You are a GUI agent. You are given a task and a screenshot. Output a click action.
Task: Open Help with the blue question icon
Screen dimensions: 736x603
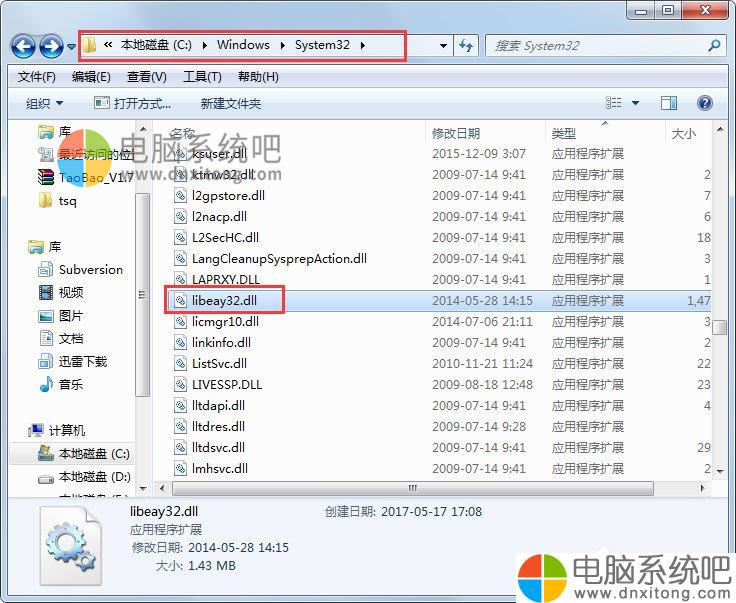(x=705, y=103)
